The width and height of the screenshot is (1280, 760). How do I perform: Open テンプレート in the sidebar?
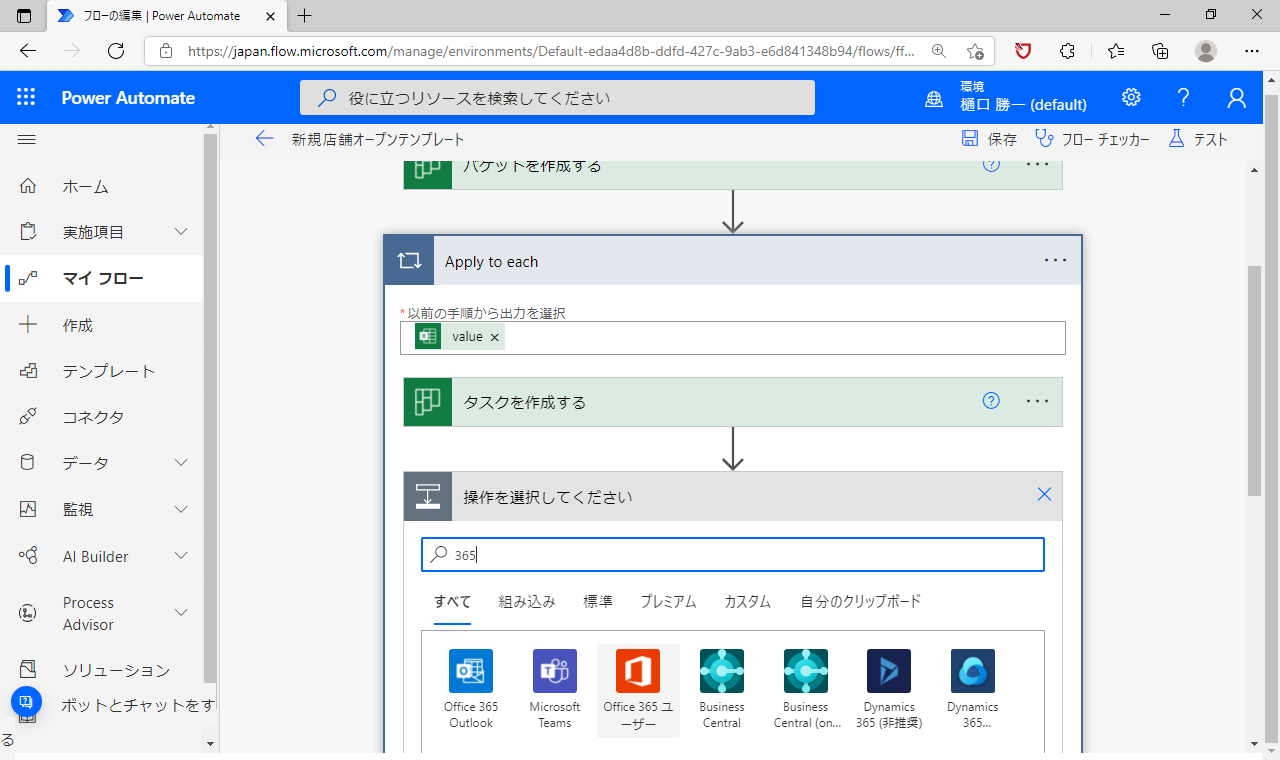pyautogui.click(x=109, y=371)
